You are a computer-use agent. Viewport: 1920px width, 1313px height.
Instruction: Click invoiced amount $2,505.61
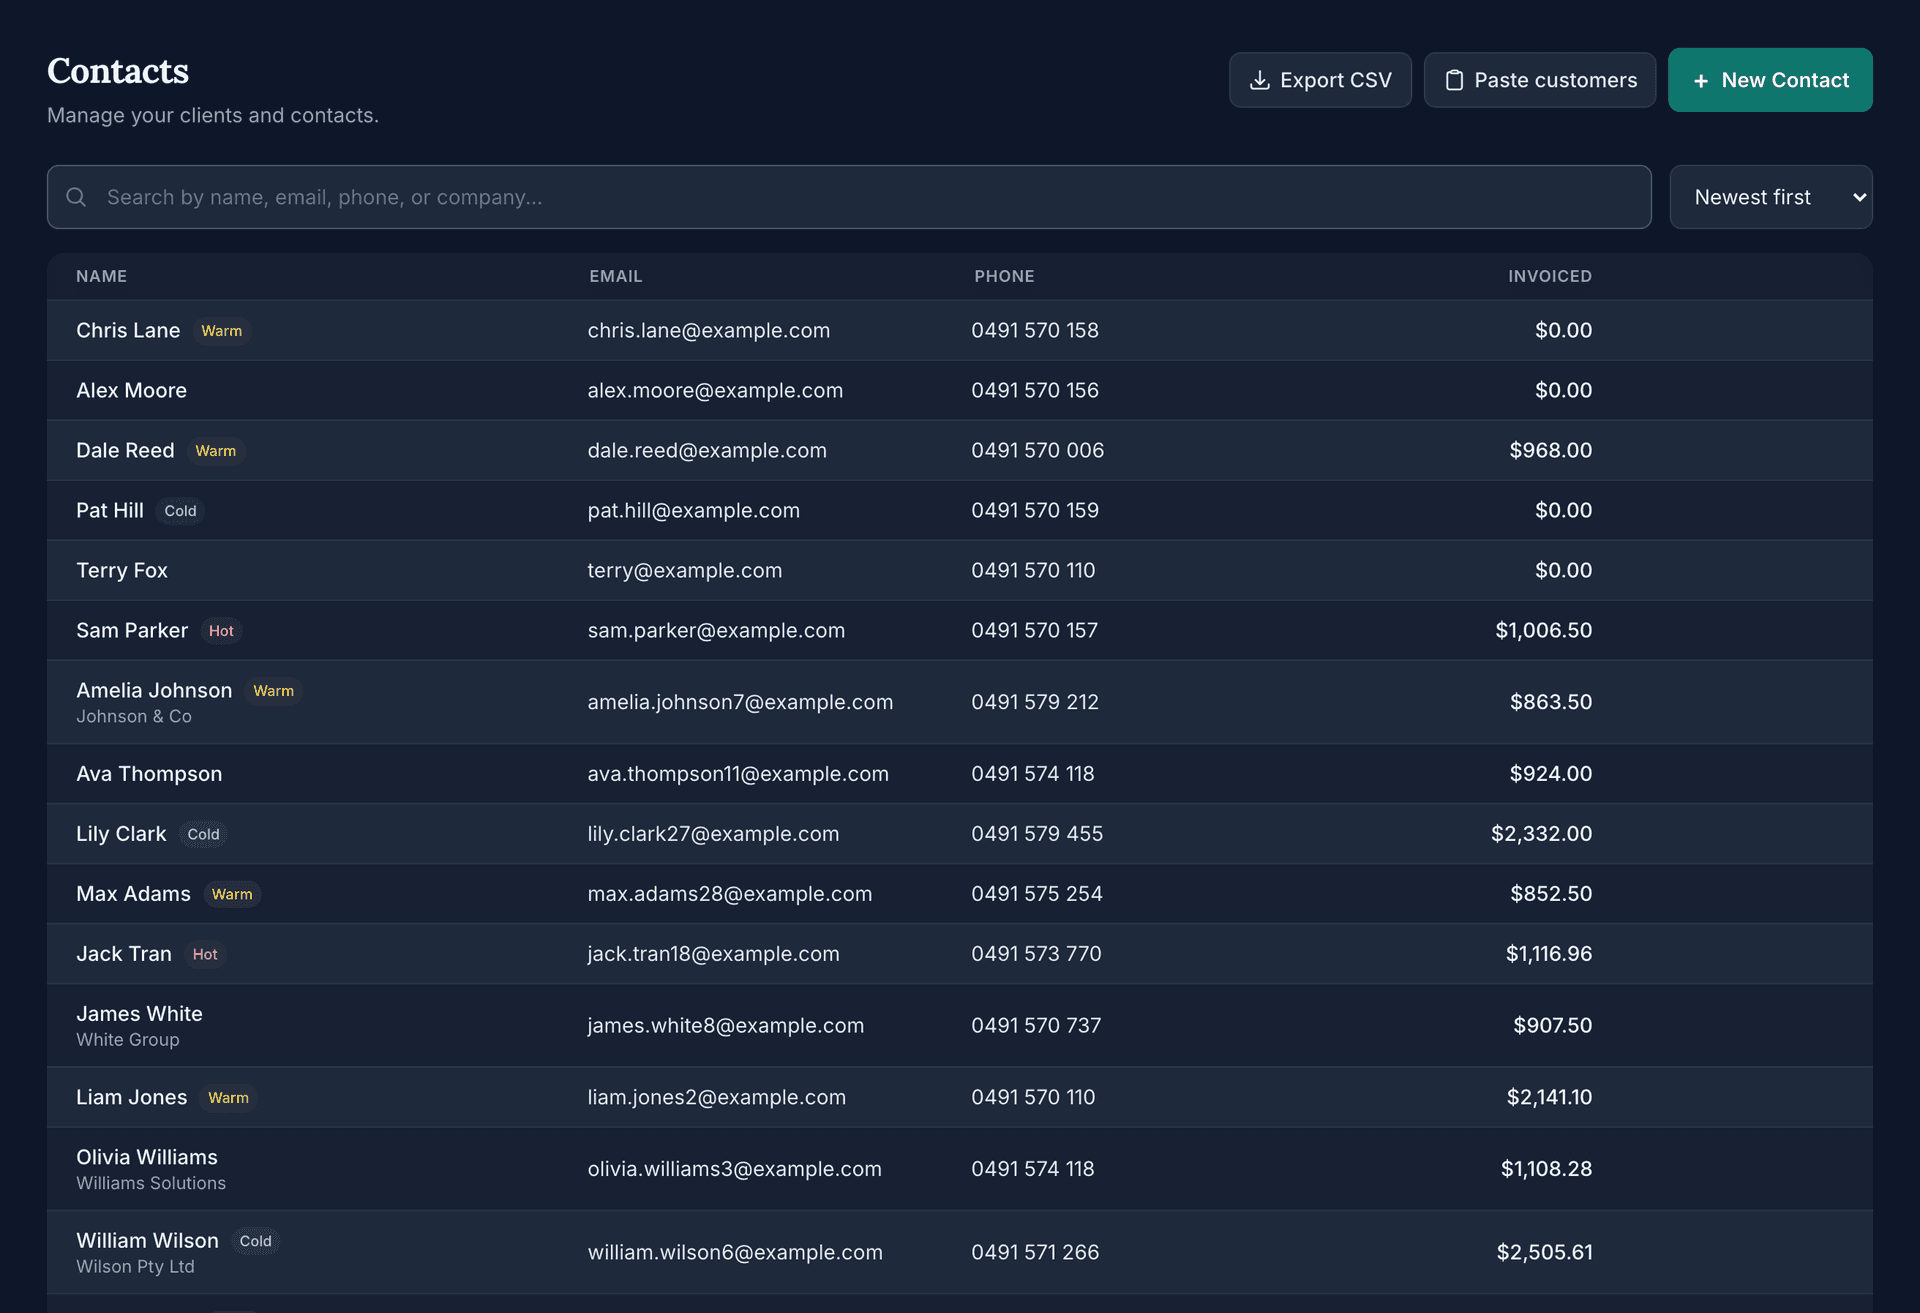coord(1544,1252)
